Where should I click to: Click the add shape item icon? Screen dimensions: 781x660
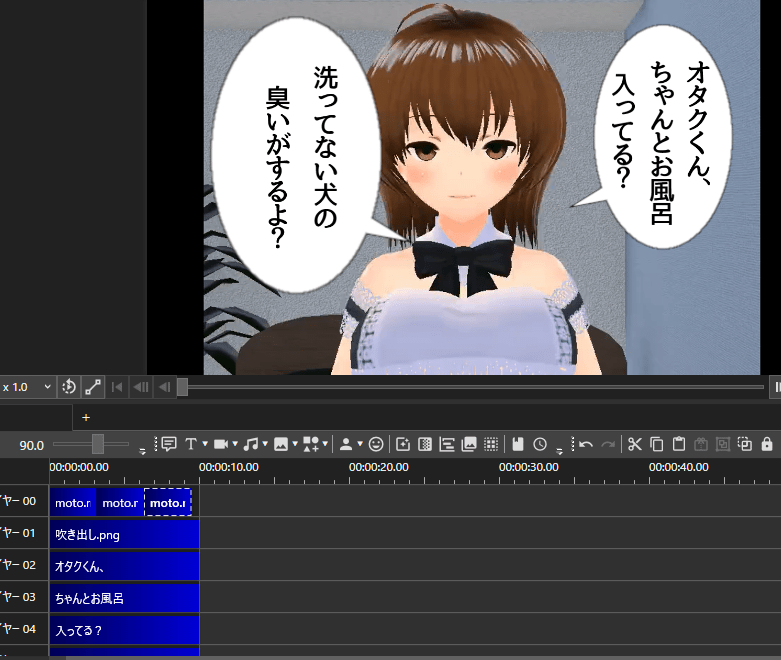click(311, 444)
